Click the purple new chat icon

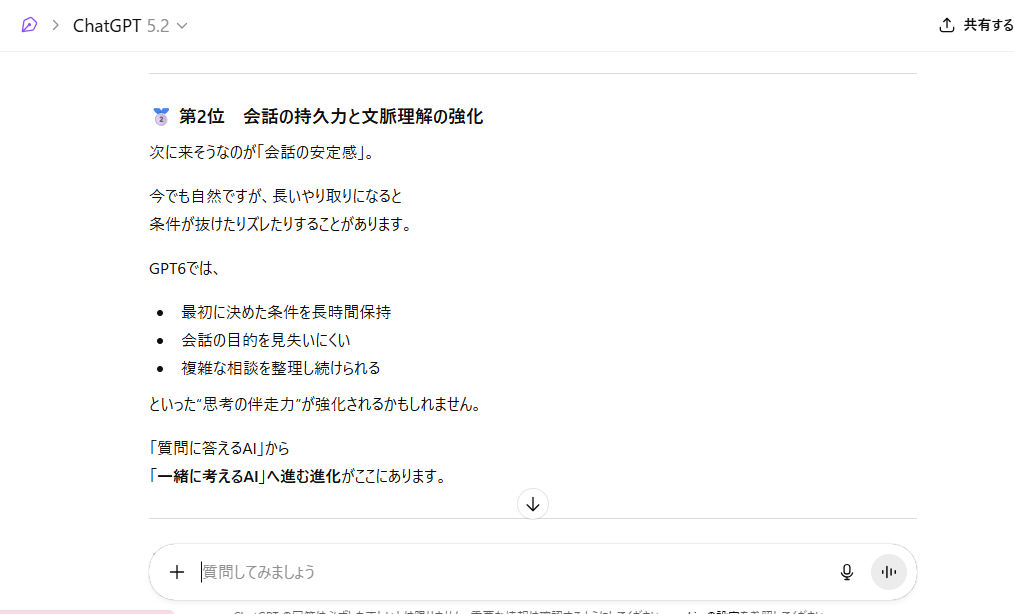point(29,25)
